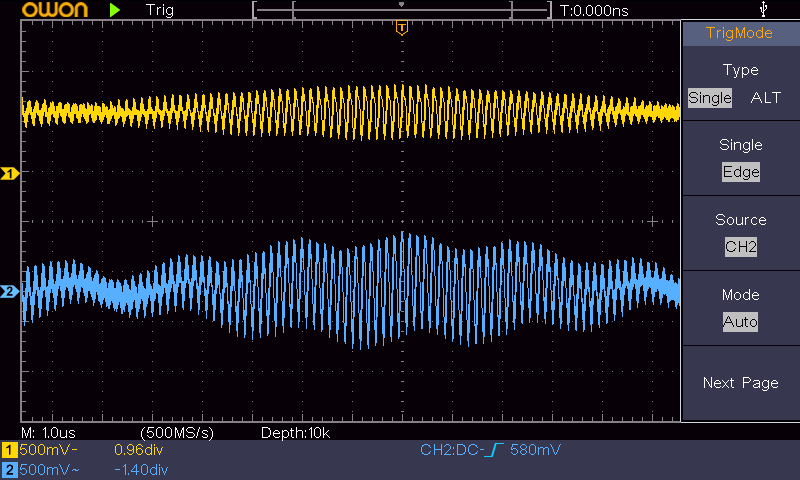Click the rising edge trigger slope icon
Image resolution: width=800 pixels, height=480 pixels.
pyautogui.click(x=493, y=451)
